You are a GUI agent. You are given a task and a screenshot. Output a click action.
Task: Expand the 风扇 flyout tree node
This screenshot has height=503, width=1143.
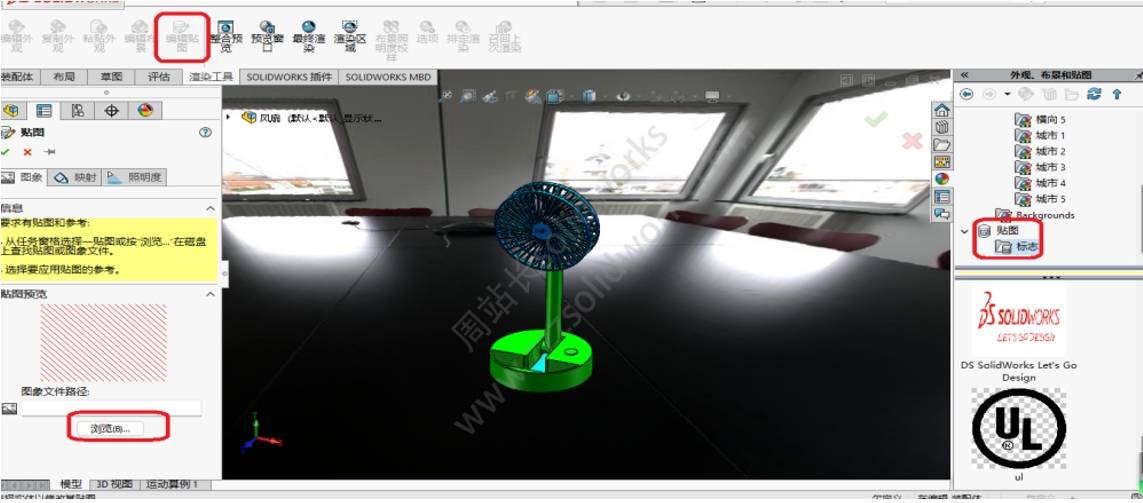pos(229,117)
